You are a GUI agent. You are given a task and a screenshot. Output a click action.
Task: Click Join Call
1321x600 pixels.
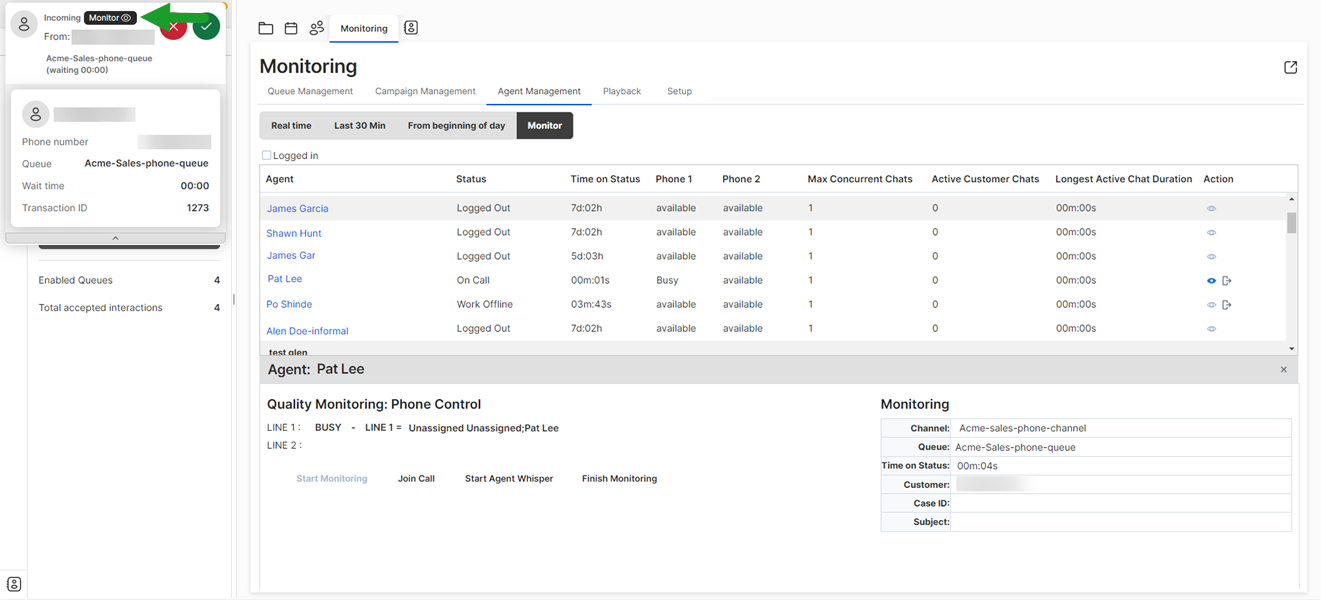pos(416,479)
